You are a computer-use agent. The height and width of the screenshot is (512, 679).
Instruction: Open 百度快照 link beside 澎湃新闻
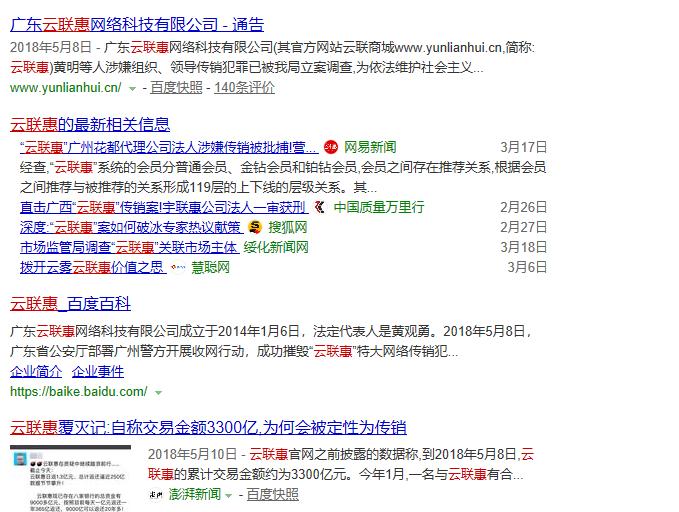pos(272,494)
